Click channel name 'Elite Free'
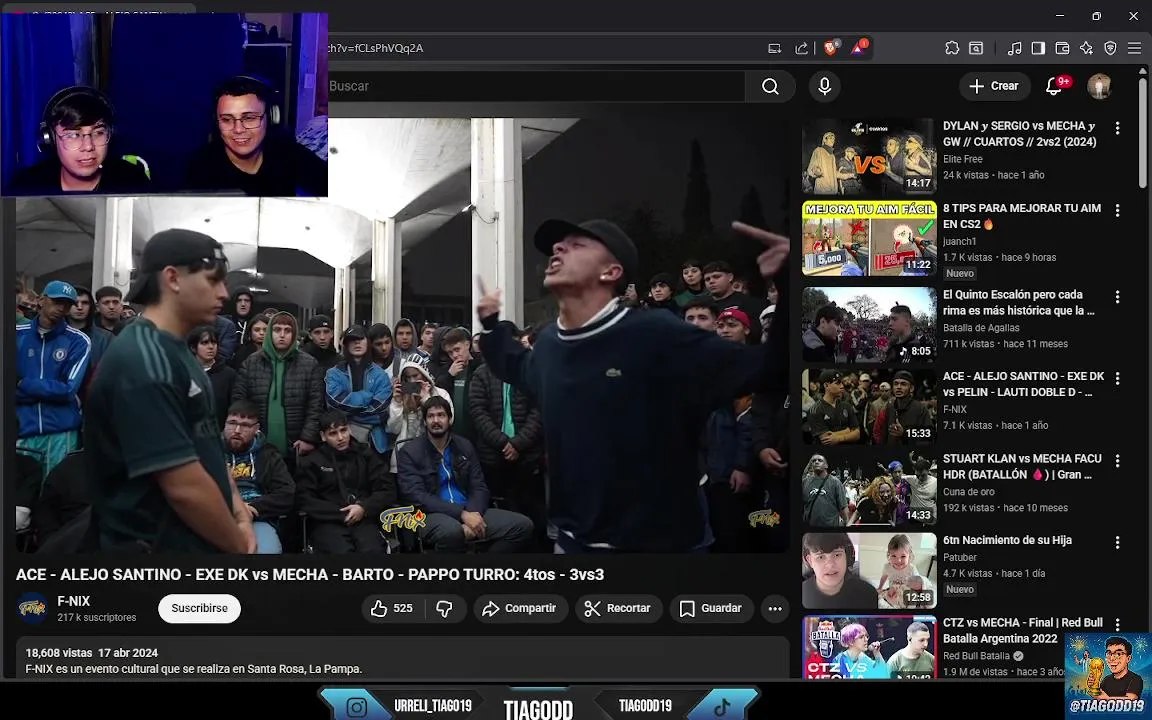 coord(962,159)
